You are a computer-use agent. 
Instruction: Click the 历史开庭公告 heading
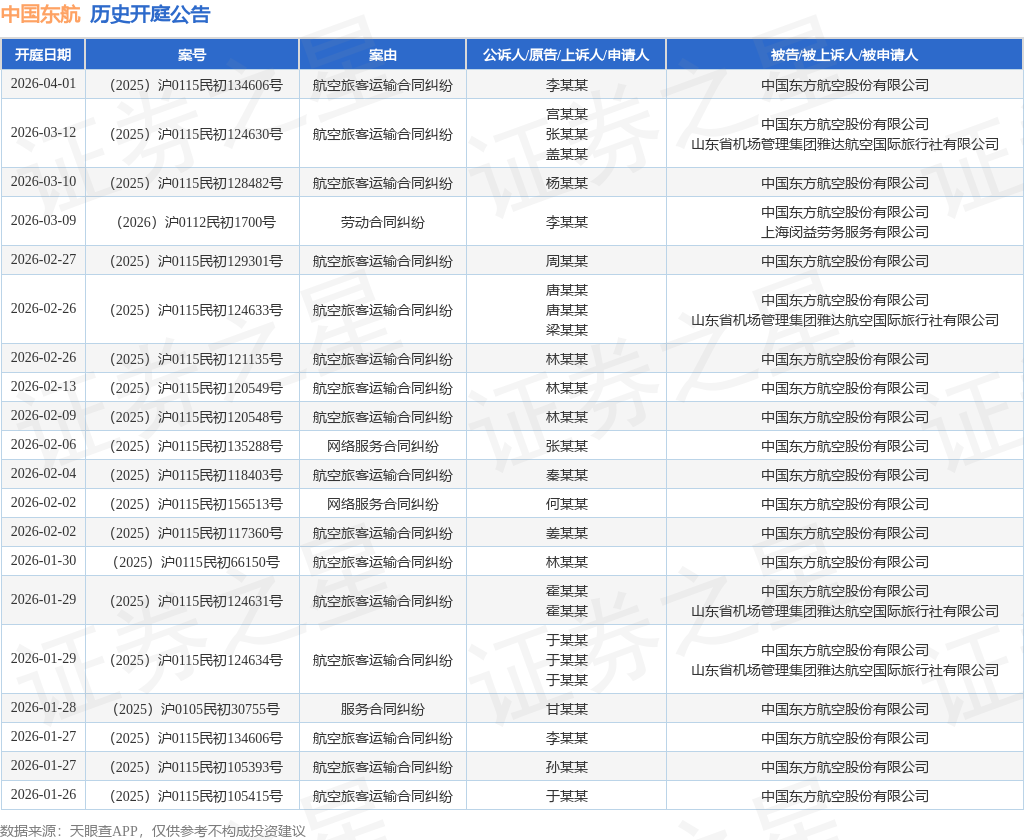pyautogui.click(x=150, y=14)
